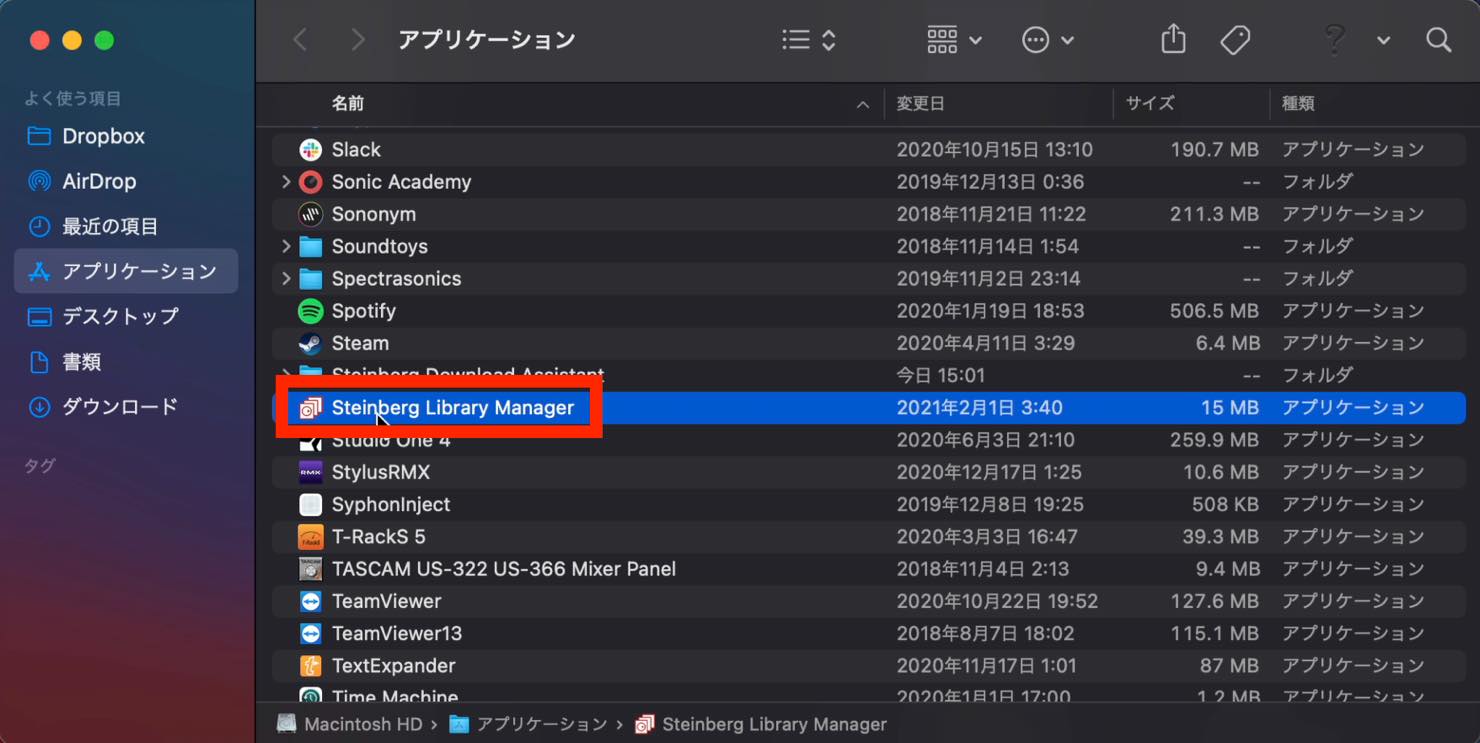Click the 506.5 MB size cell

click(x=1214, y=311)
